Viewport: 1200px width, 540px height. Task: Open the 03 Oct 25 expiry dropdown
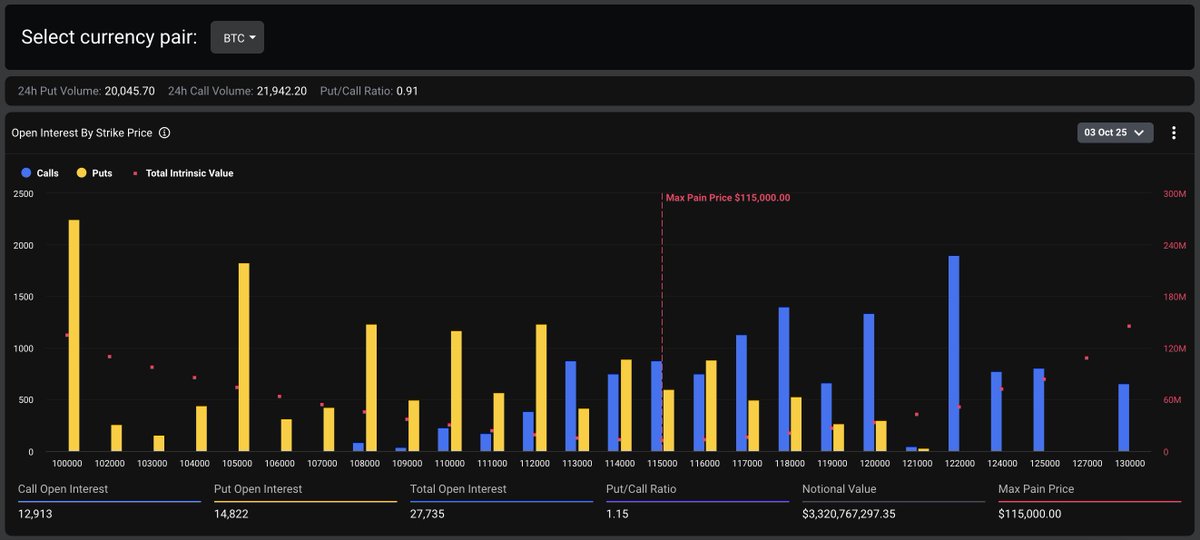(1115, 132)
